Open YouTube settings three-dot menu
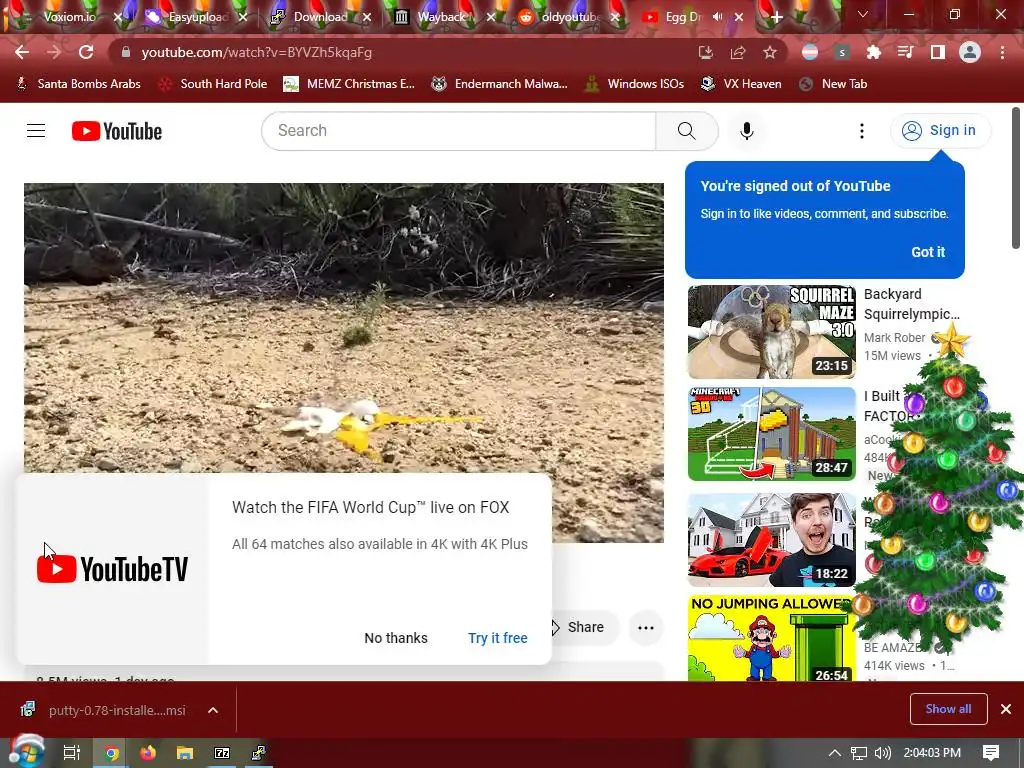1024x768 pixels. [x=861, y=131]
